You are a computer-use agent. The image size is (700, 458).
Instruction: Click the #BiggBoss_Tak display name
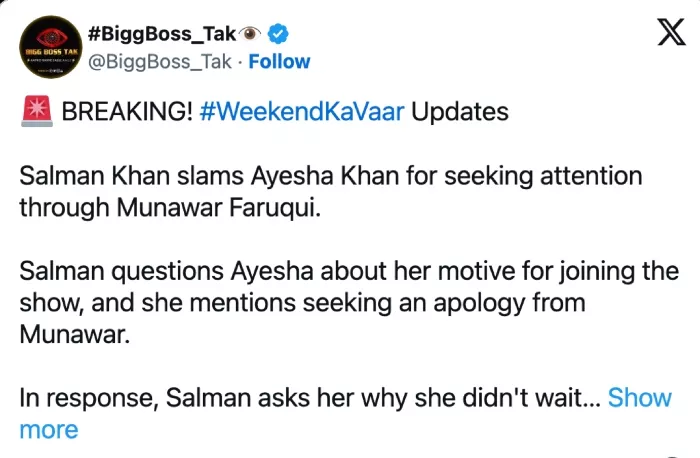(161, 34)
